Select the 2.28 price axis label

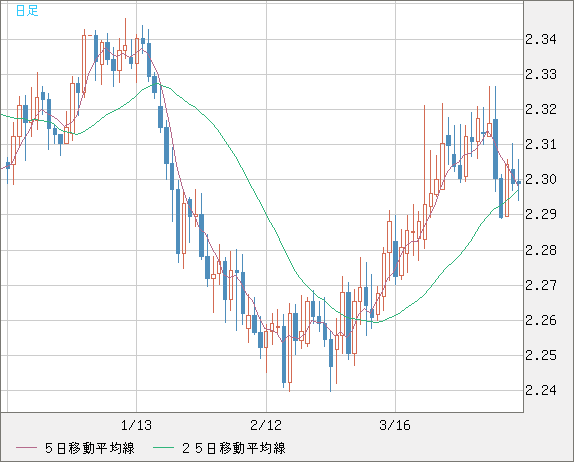(x=541, y=250)
